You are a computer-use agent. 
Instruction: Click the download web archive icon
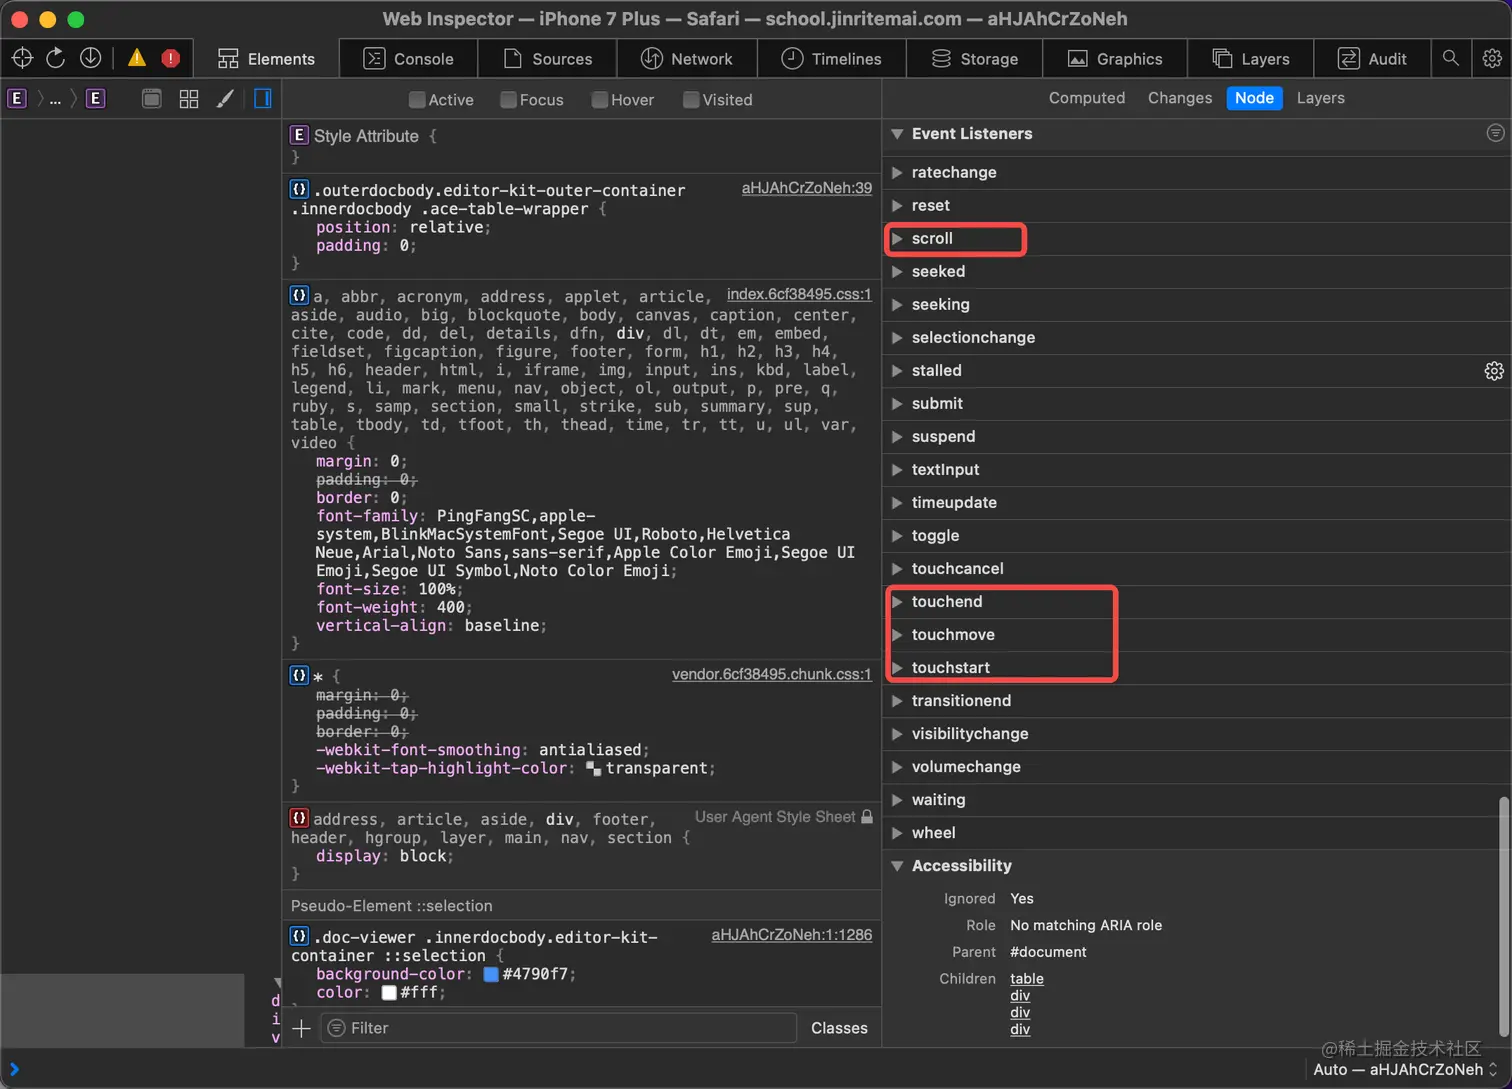click(x=90, y=58)
